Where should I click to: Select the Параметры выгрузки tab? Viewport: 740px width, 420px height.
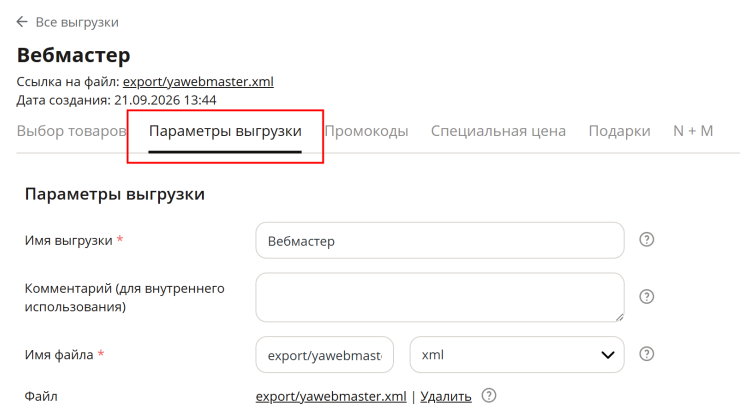(x=225, y=131)
